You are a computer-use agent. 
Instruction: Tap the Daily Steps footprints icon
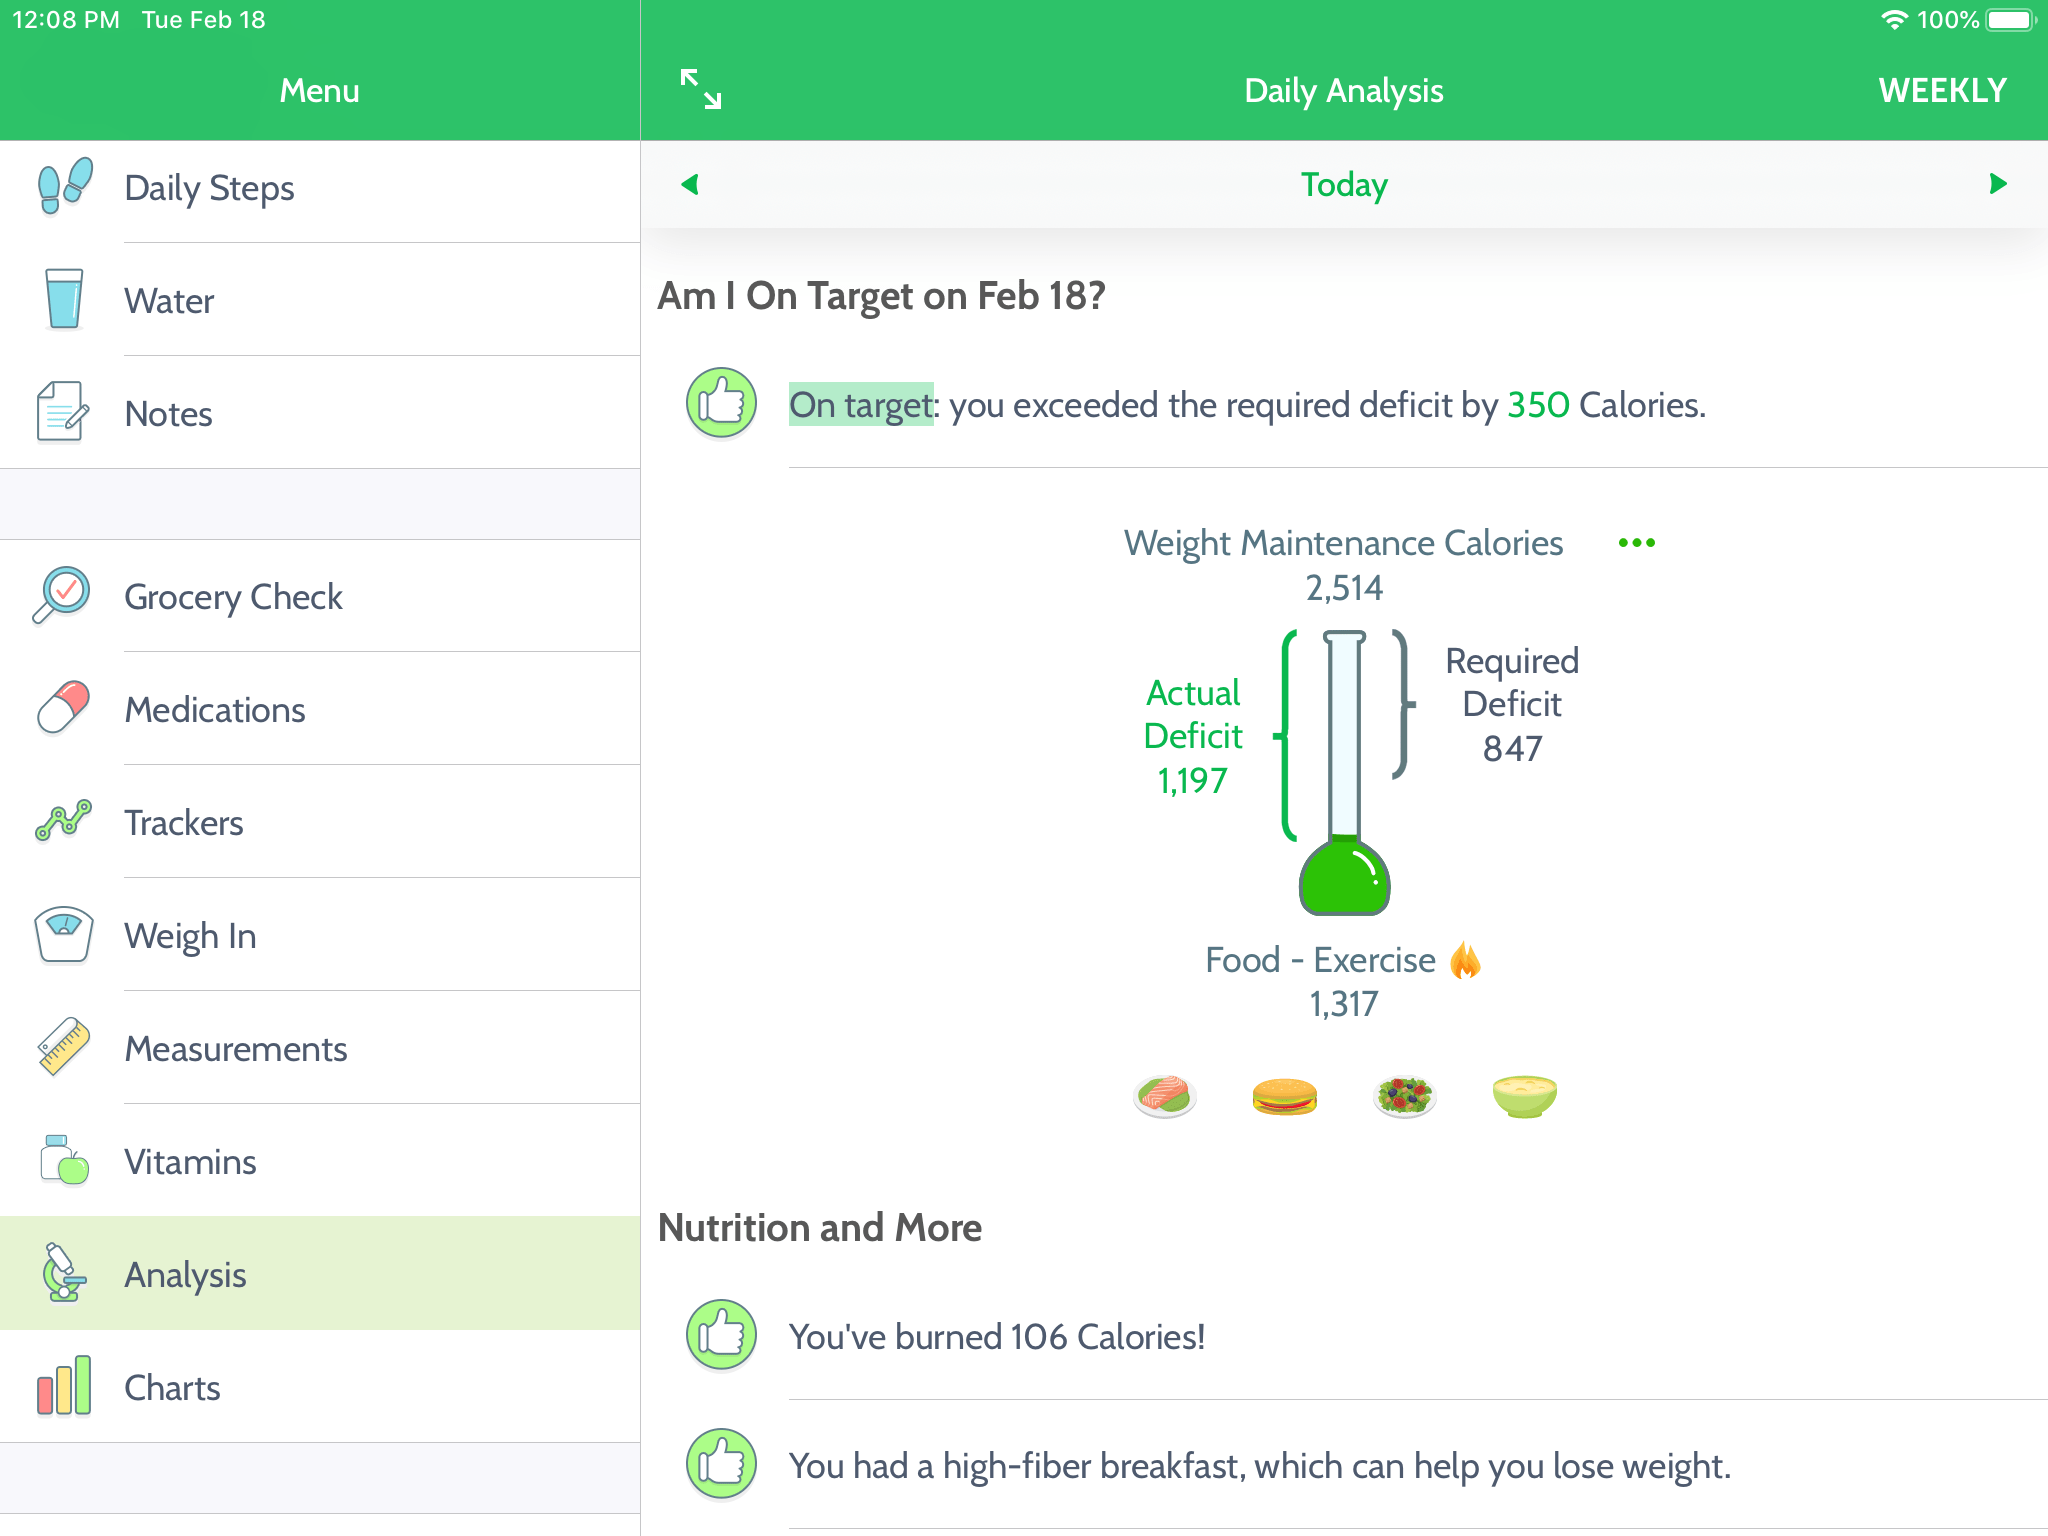coord(64,187)
